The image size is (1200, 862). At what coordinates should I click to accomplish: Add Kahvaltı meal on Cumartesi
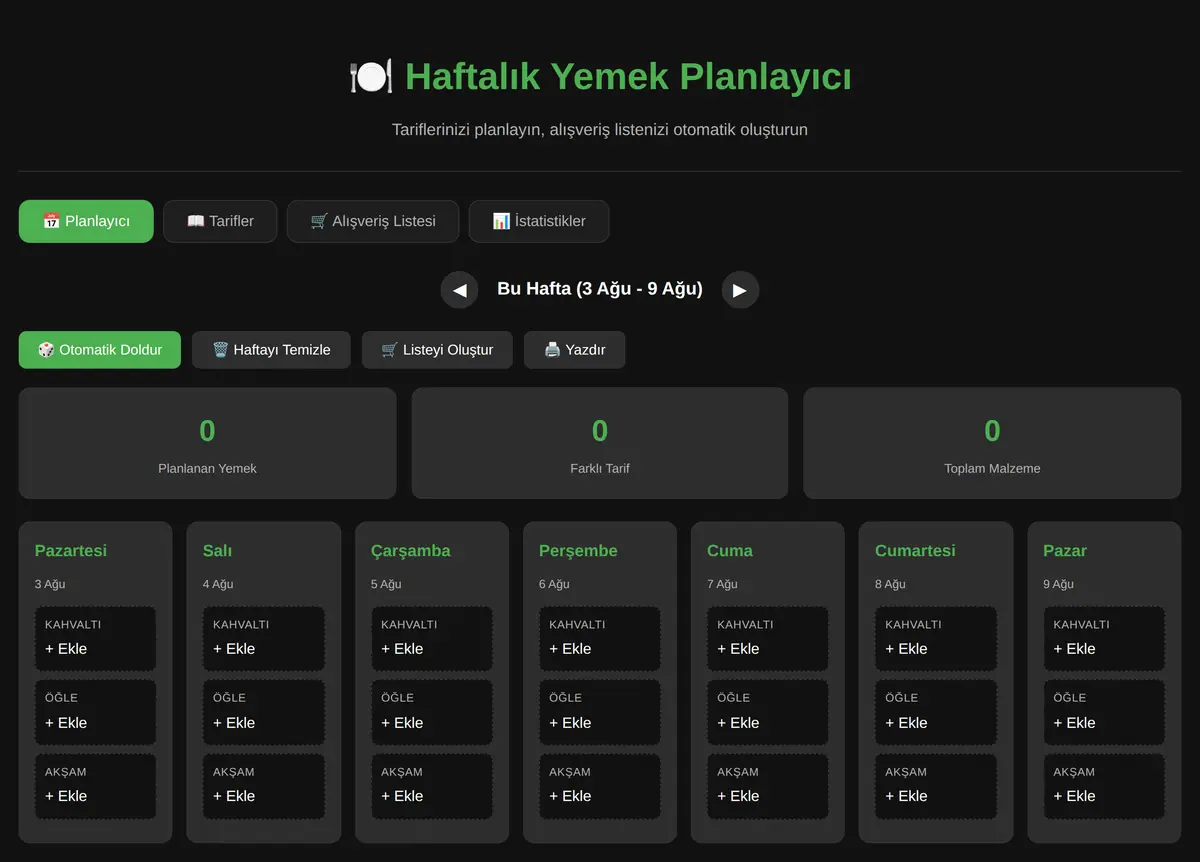click(x=935, y=638)
